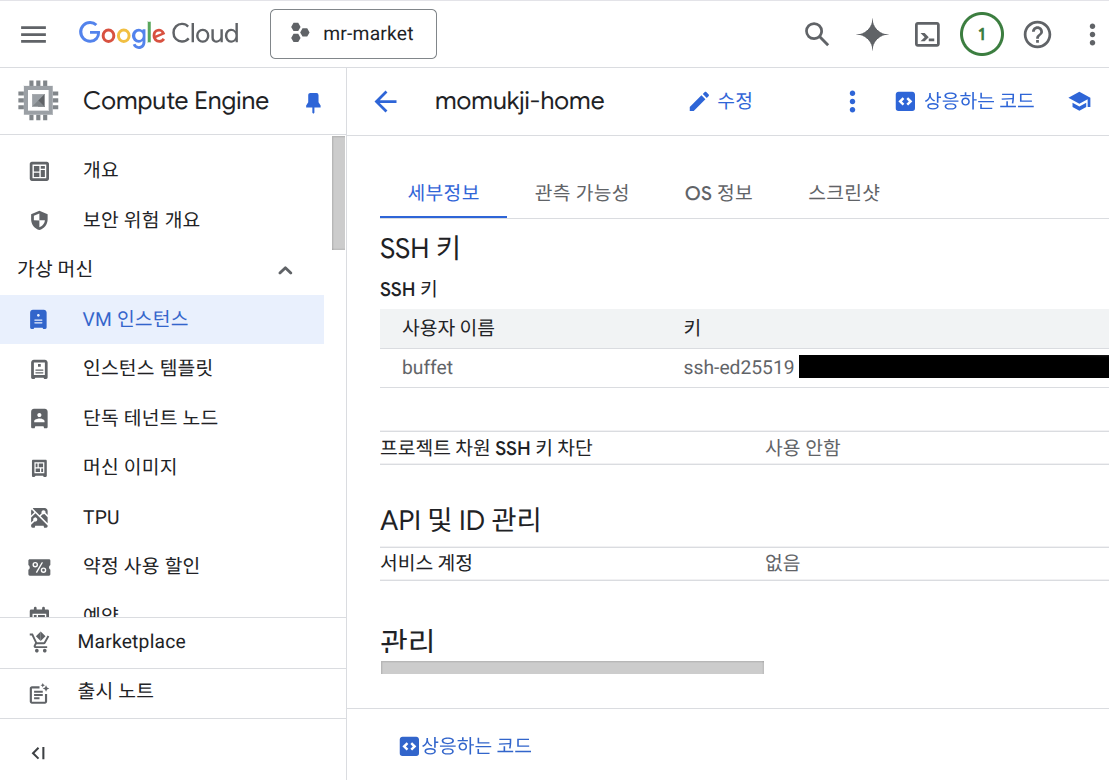
Task: Open the learning graduation cap icon
Action: tap(1079, 102)
